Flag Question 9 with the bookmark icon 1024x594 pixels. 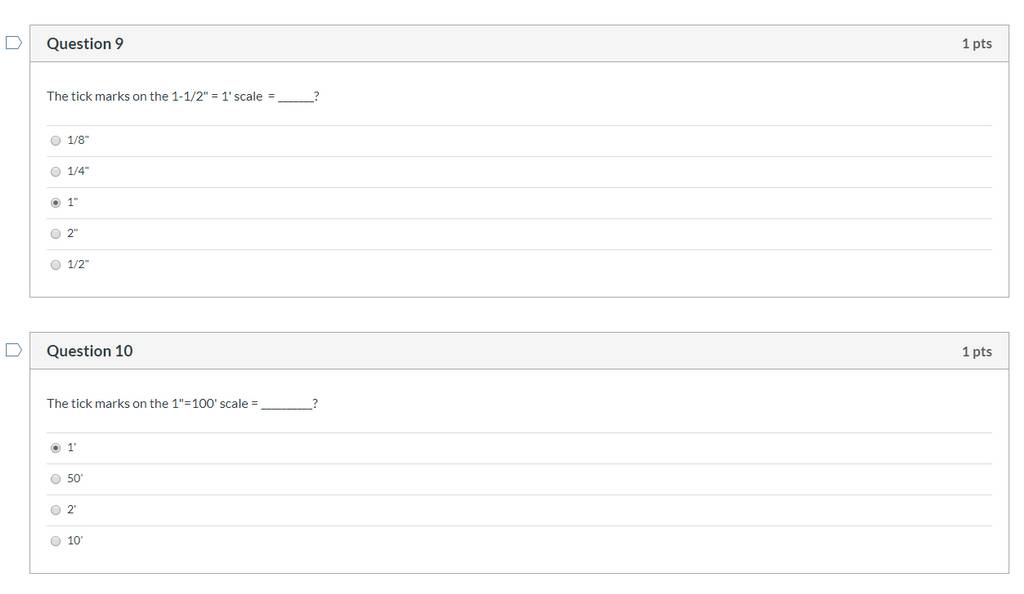click(14, 43)
